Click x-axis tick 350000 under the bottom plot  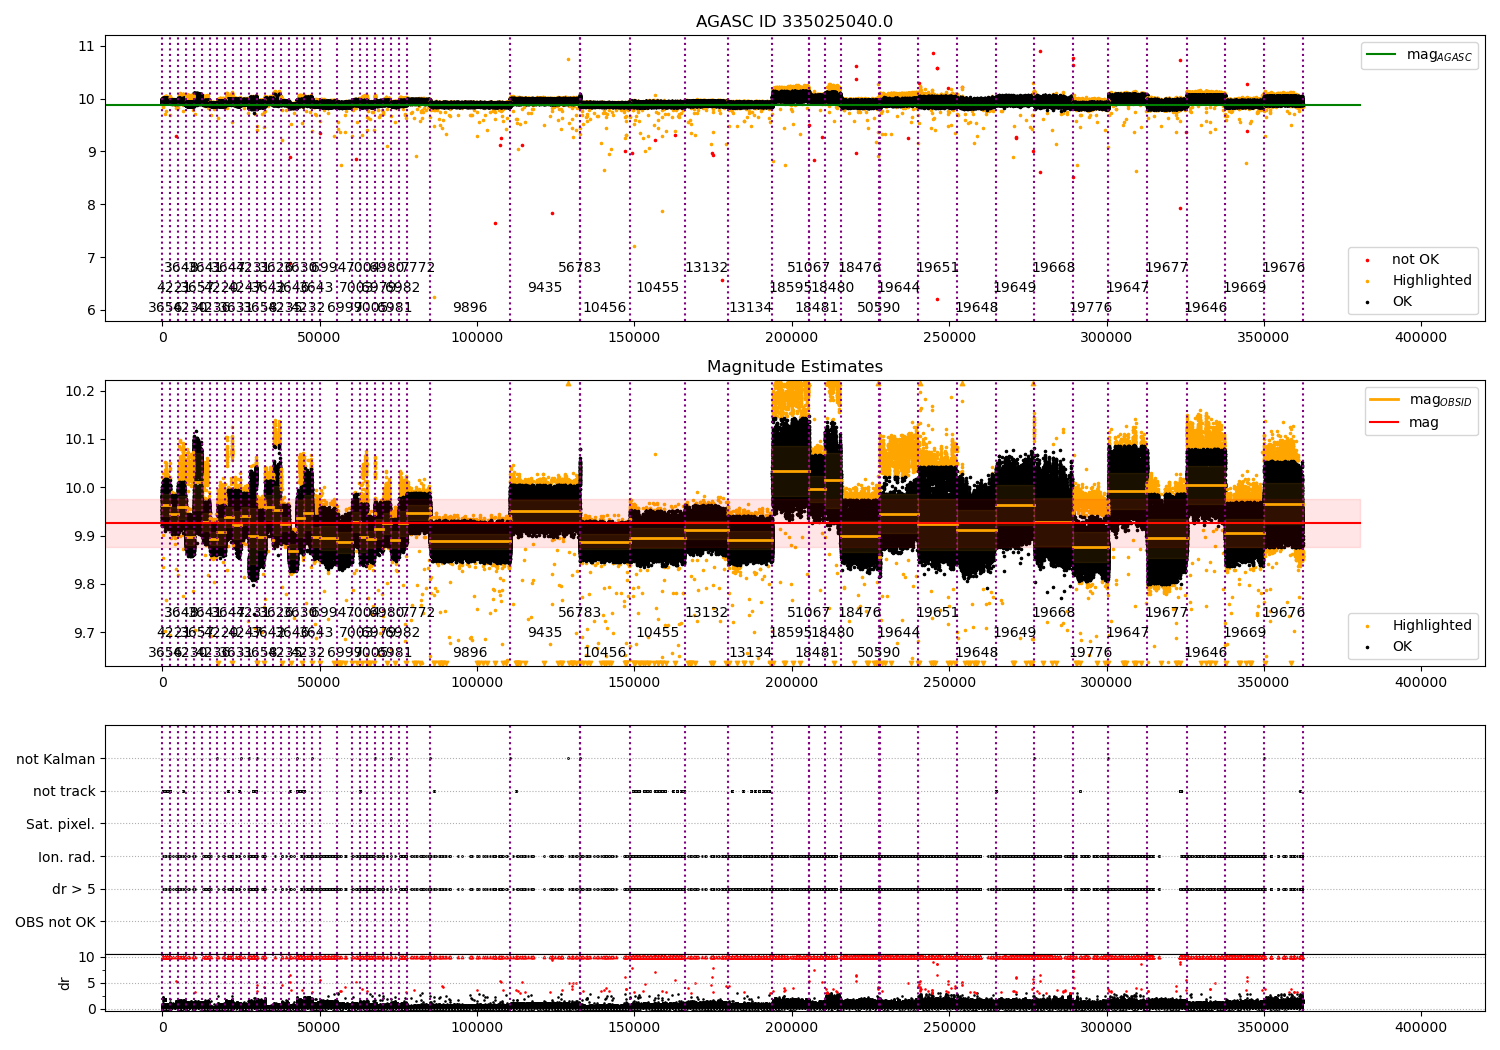click(1264, 1026)
